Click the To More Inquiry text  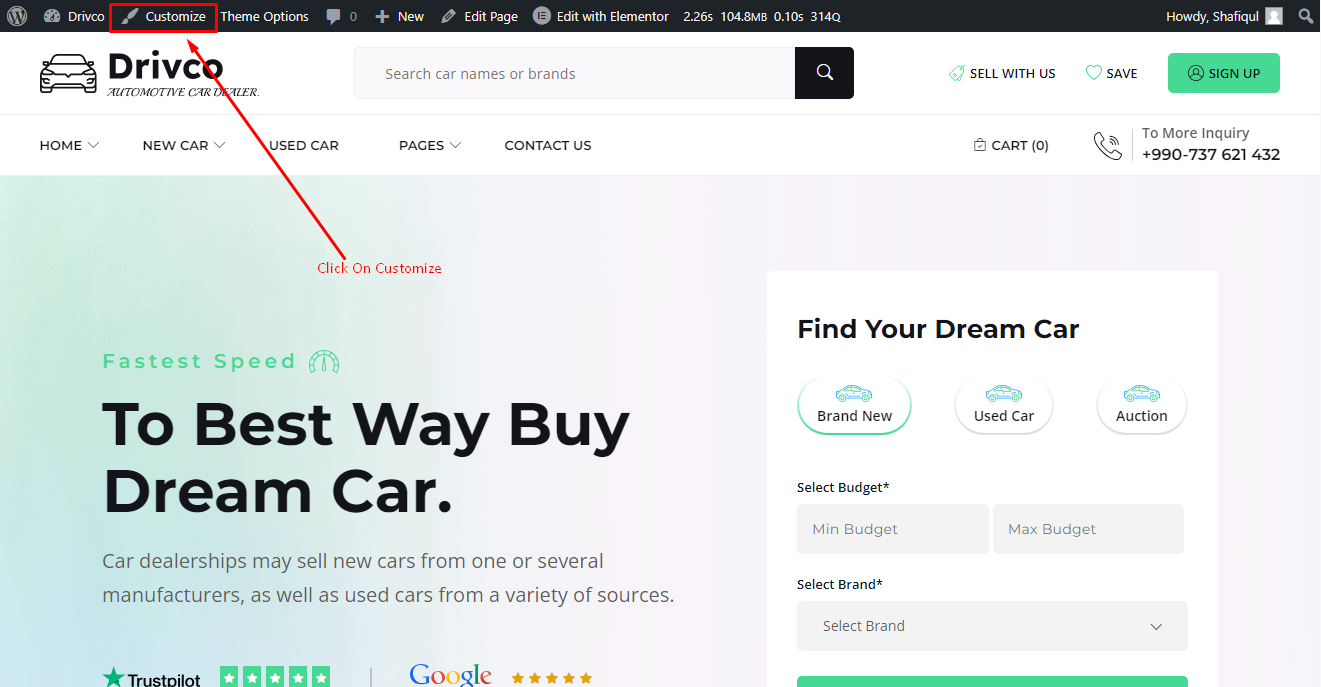click(1196, 133)
